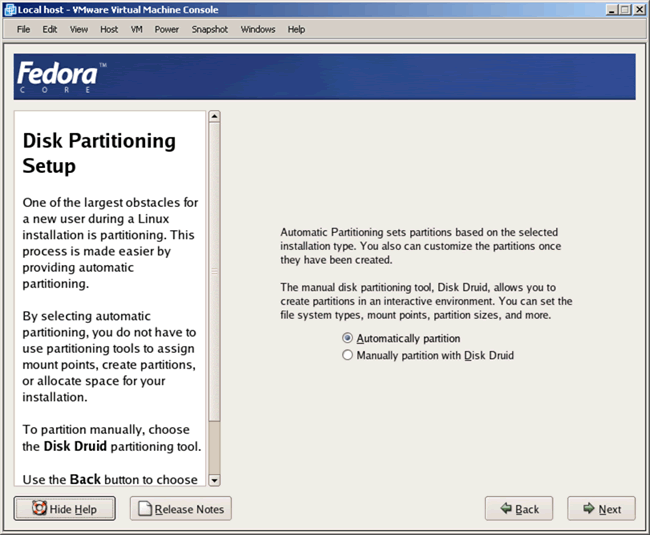Image resolution: width=650 pixels, height=535 pixels.
Task: Choose Manually partition with Disk Druid
Action: [348, 355]
